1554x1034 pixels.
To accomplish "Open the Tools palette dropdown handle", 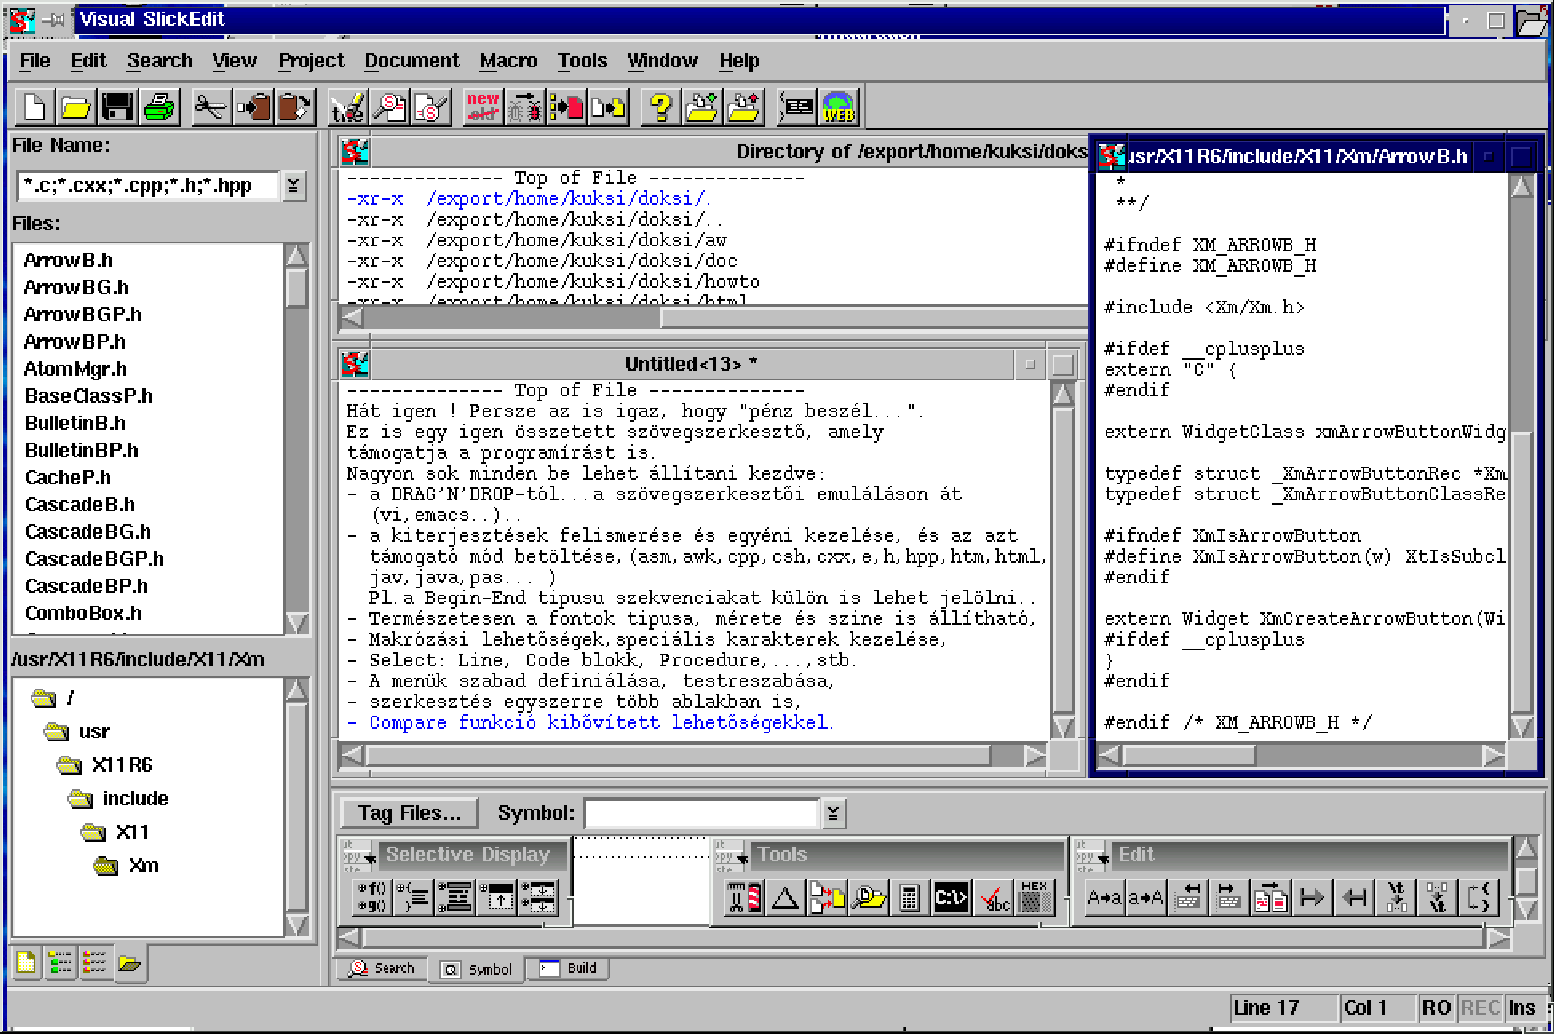I will pyautogui.click(x=730, y=854).
